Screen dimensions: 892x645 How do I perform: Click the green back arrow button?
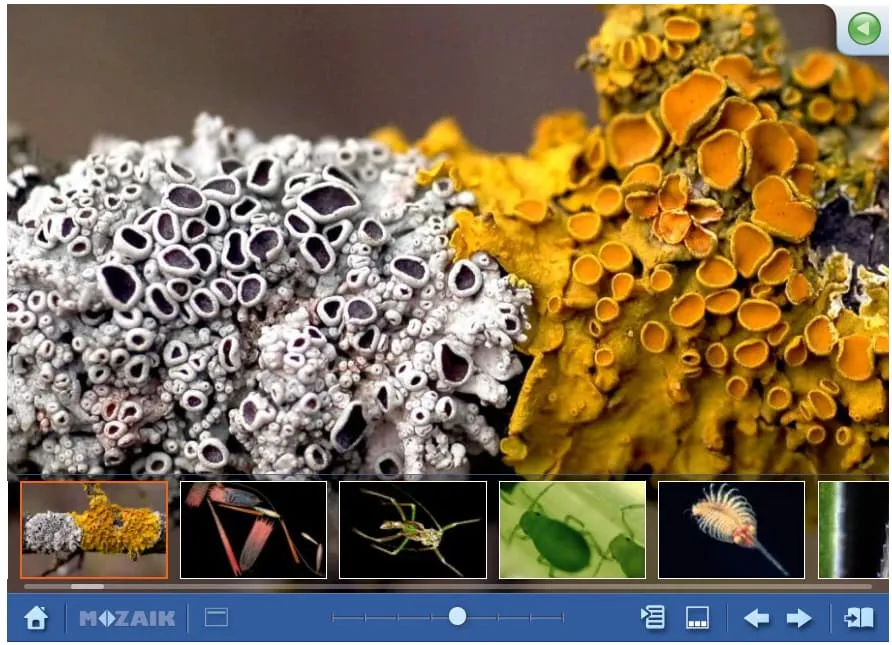tap(864, 28)
